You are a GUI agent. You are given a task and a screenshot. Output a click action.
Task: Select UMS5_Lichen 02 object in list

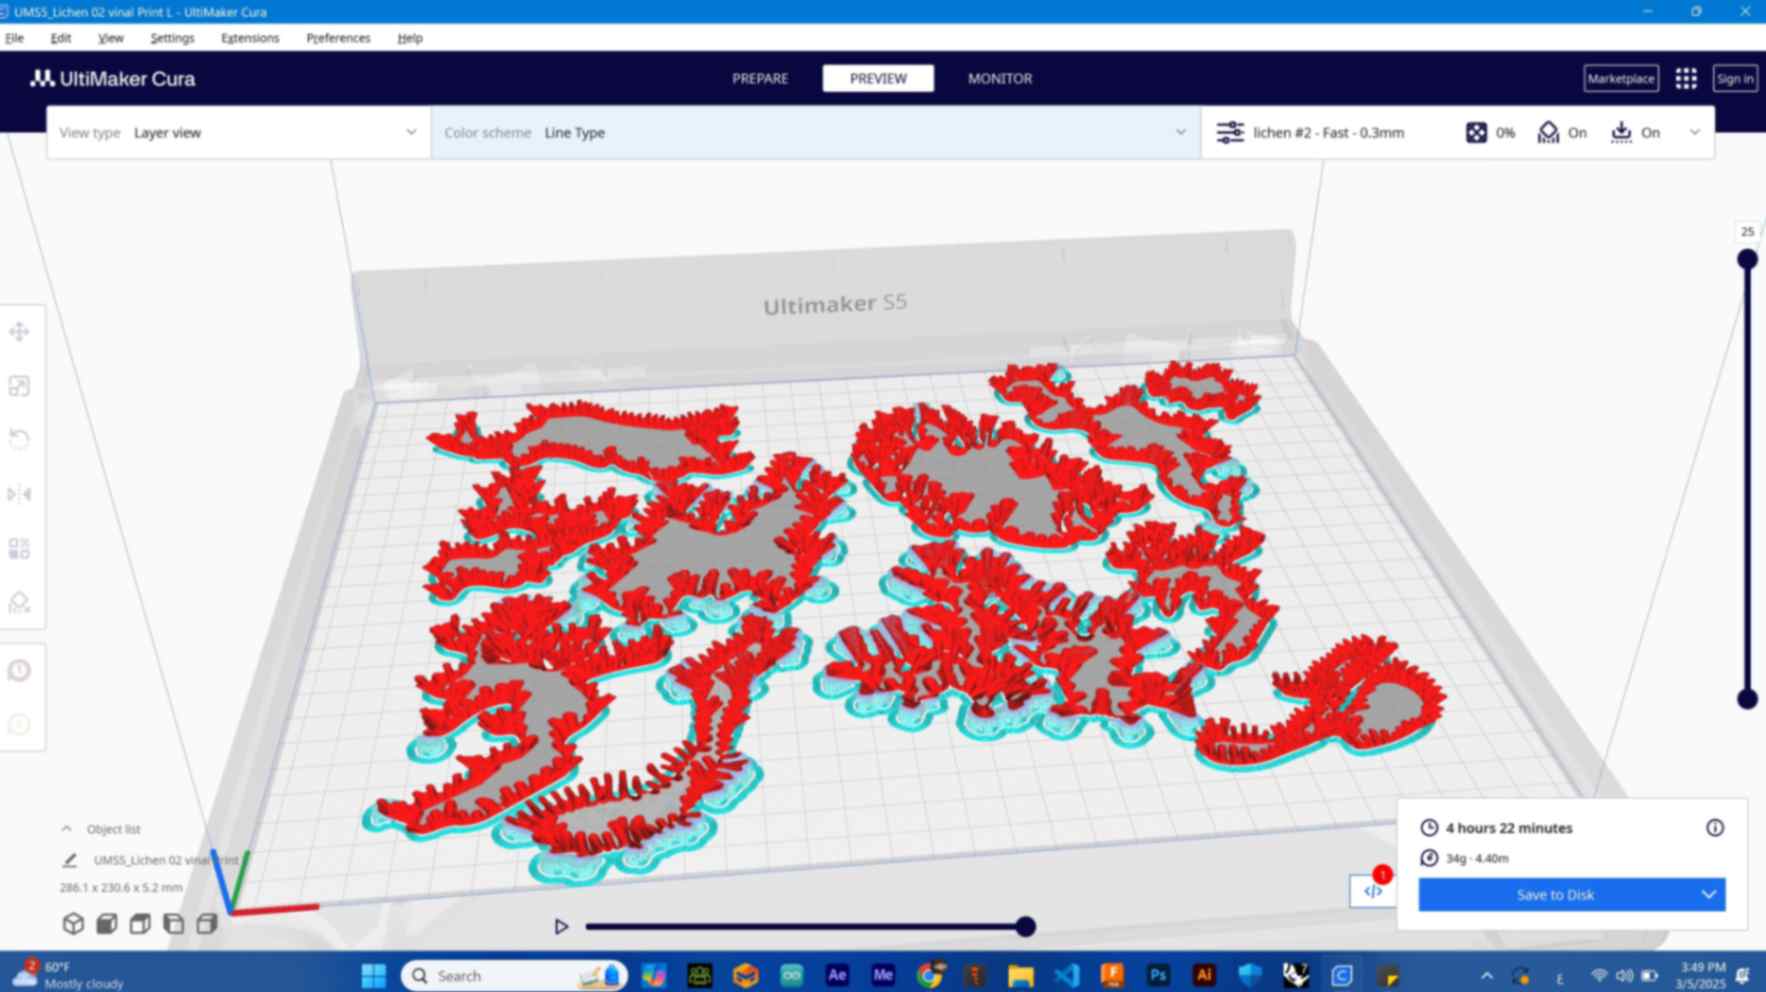tap(166, 860)
